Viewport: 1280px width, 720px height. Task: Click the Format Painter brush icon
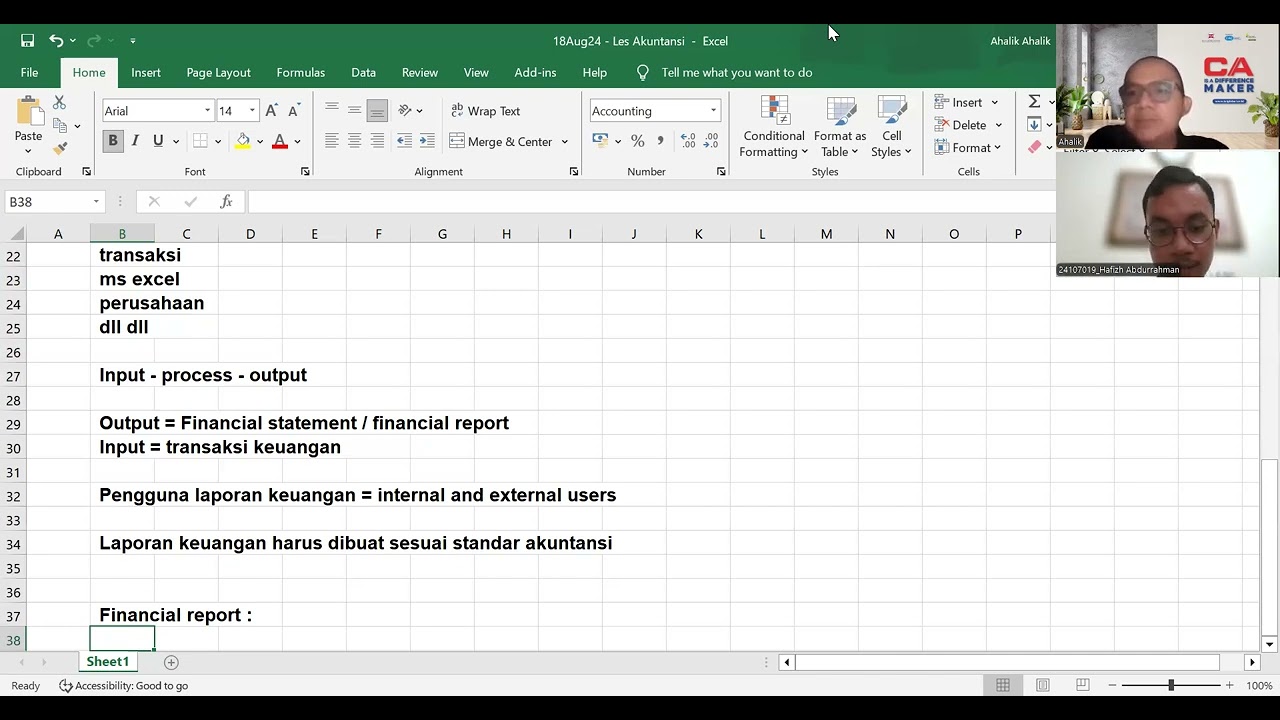(x=60, y=148)
